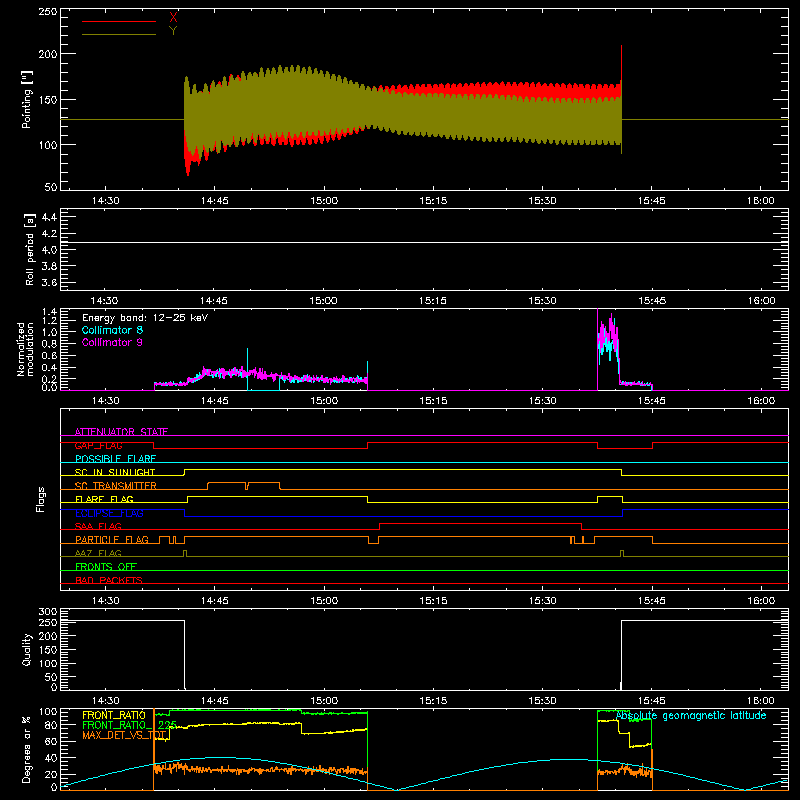Click the 15:45 tick under Quality plot
This screenshot has height=800, width=800.
[x=652, y=701]
